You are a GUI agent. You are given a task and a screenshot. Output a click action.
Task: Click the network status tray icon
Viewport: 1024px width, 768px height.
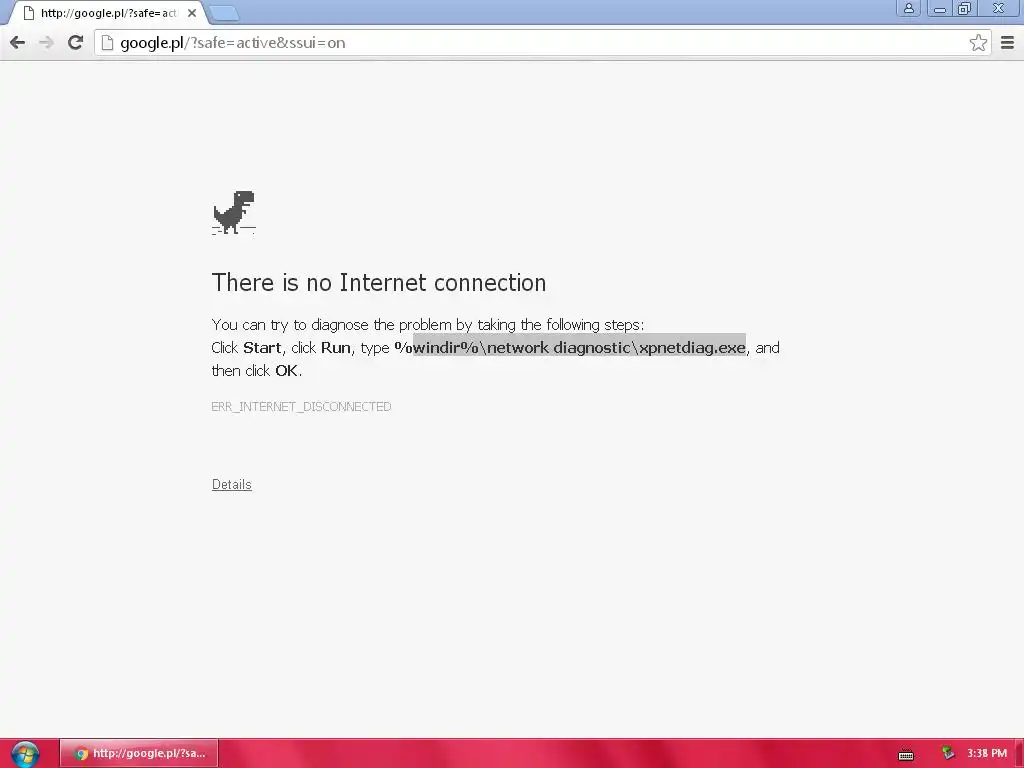948,753
